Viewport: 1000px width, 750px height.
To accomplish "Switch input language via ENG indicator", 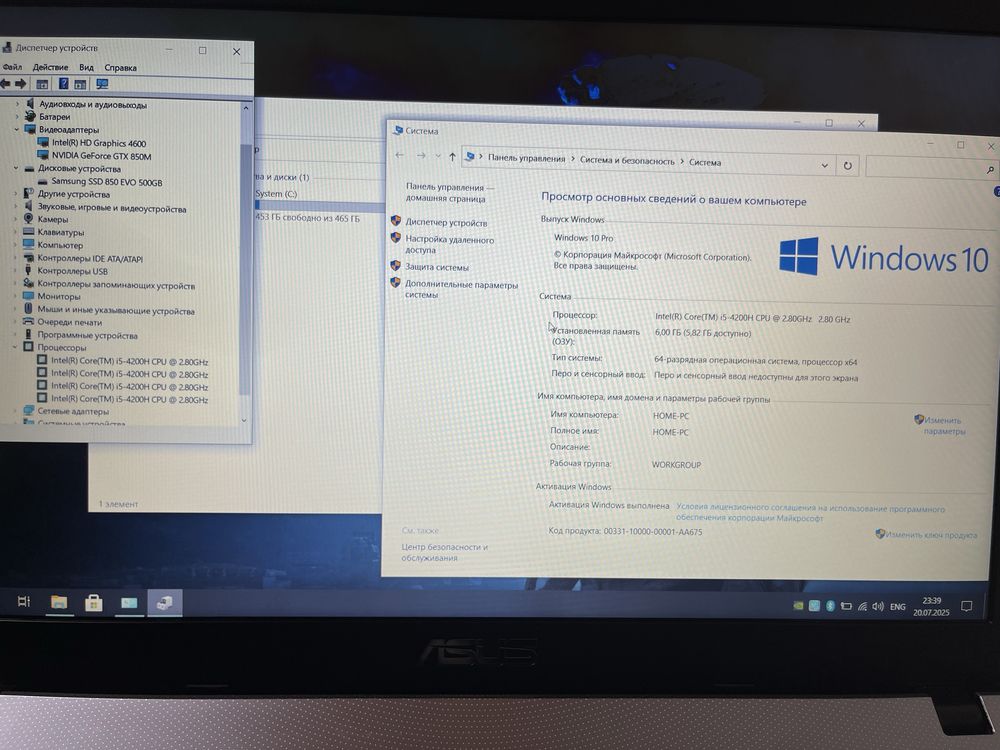I will click(897, 607).
